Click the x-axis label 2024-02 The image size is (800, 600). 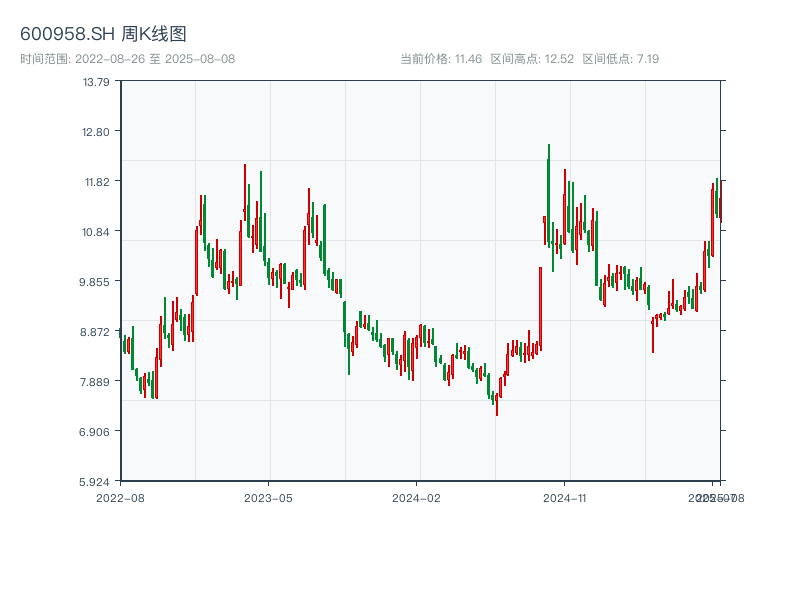coord(416,498)
